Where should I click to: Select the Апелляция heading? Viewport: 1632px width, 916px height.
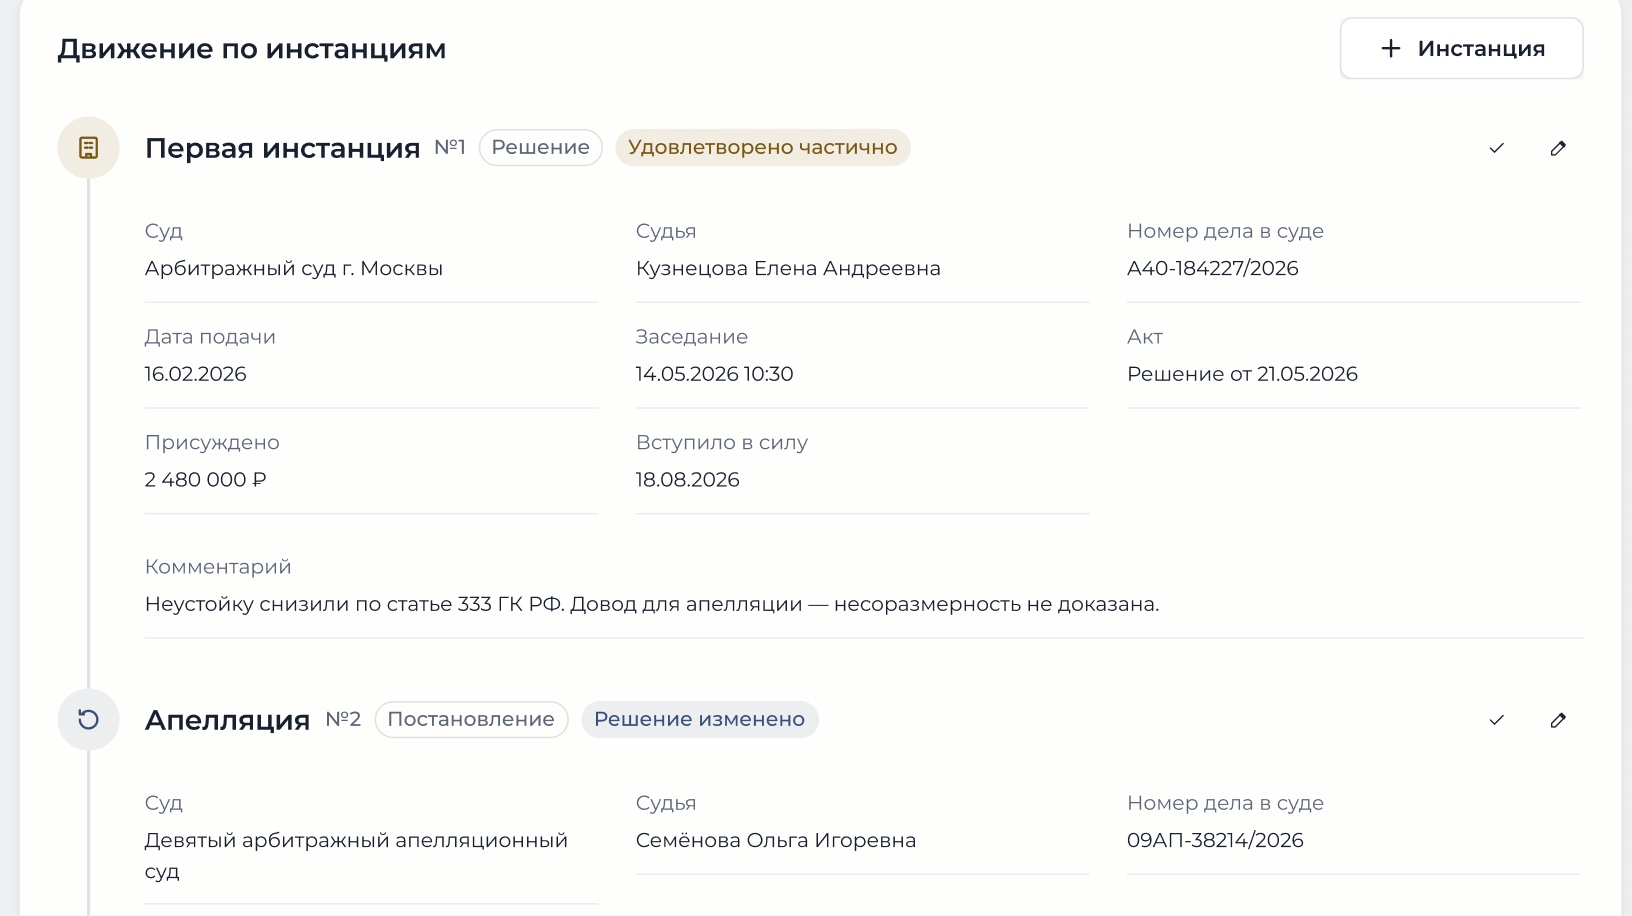228,720
